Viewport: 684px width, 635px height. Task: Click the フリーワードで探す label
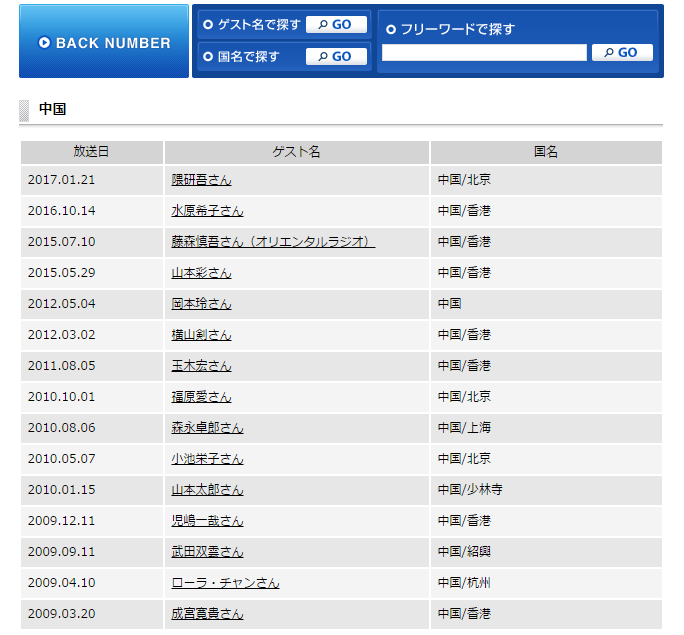tap(458, 29)
